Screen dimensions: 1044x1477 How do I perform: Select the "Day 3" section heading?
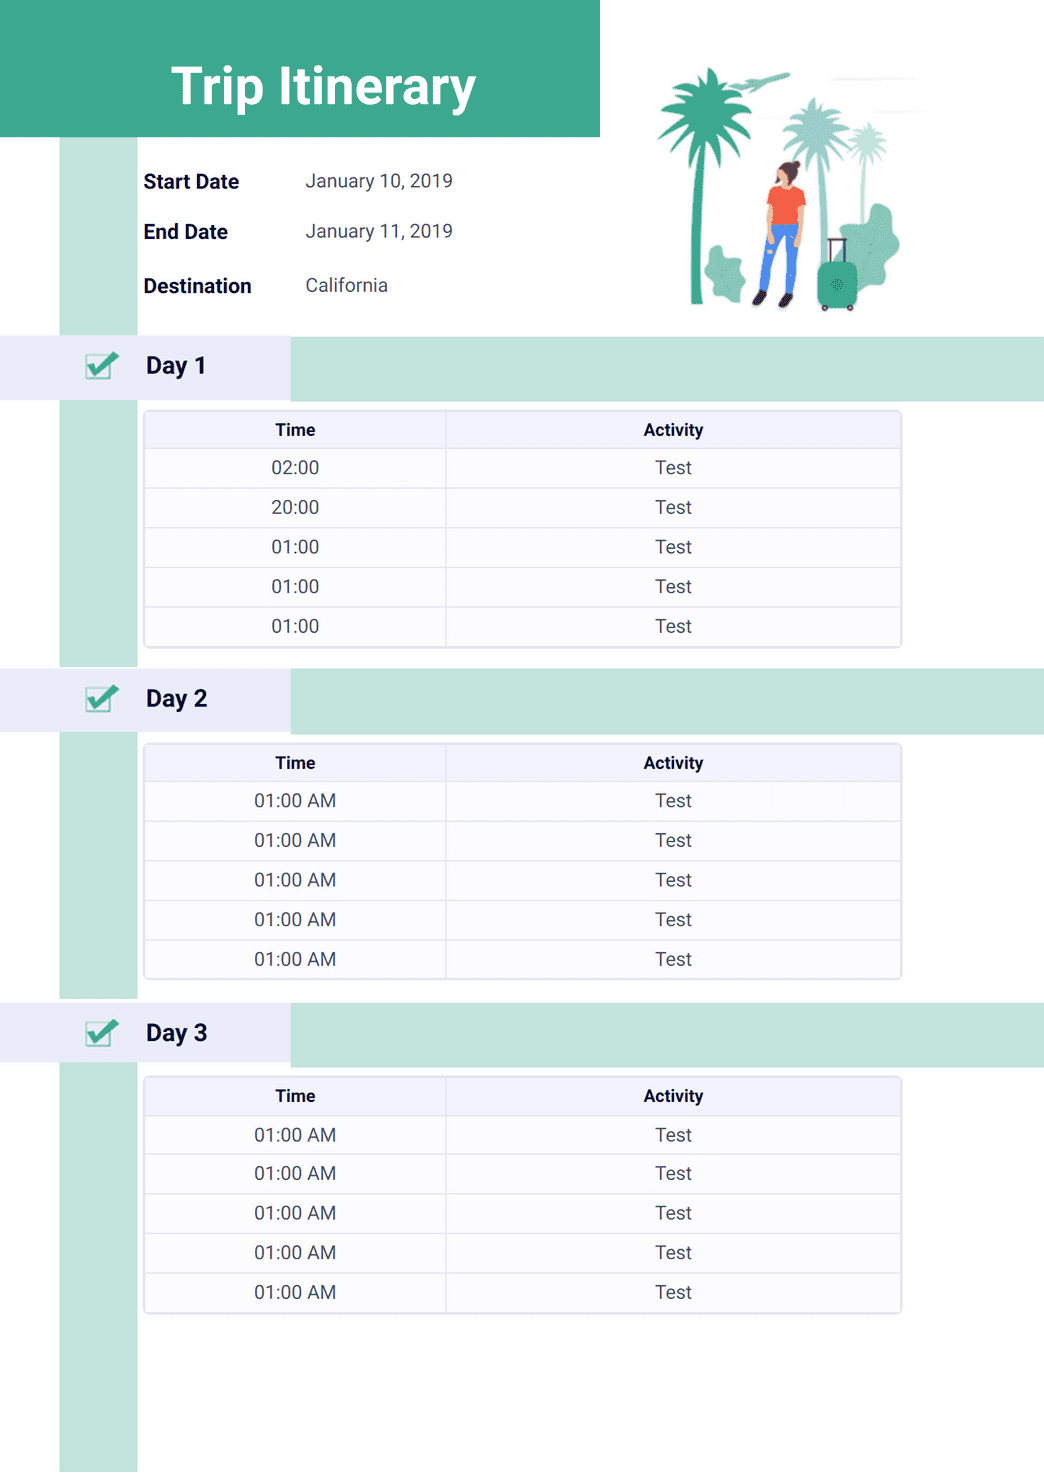pyautogui.click(x=176, y=1033)
